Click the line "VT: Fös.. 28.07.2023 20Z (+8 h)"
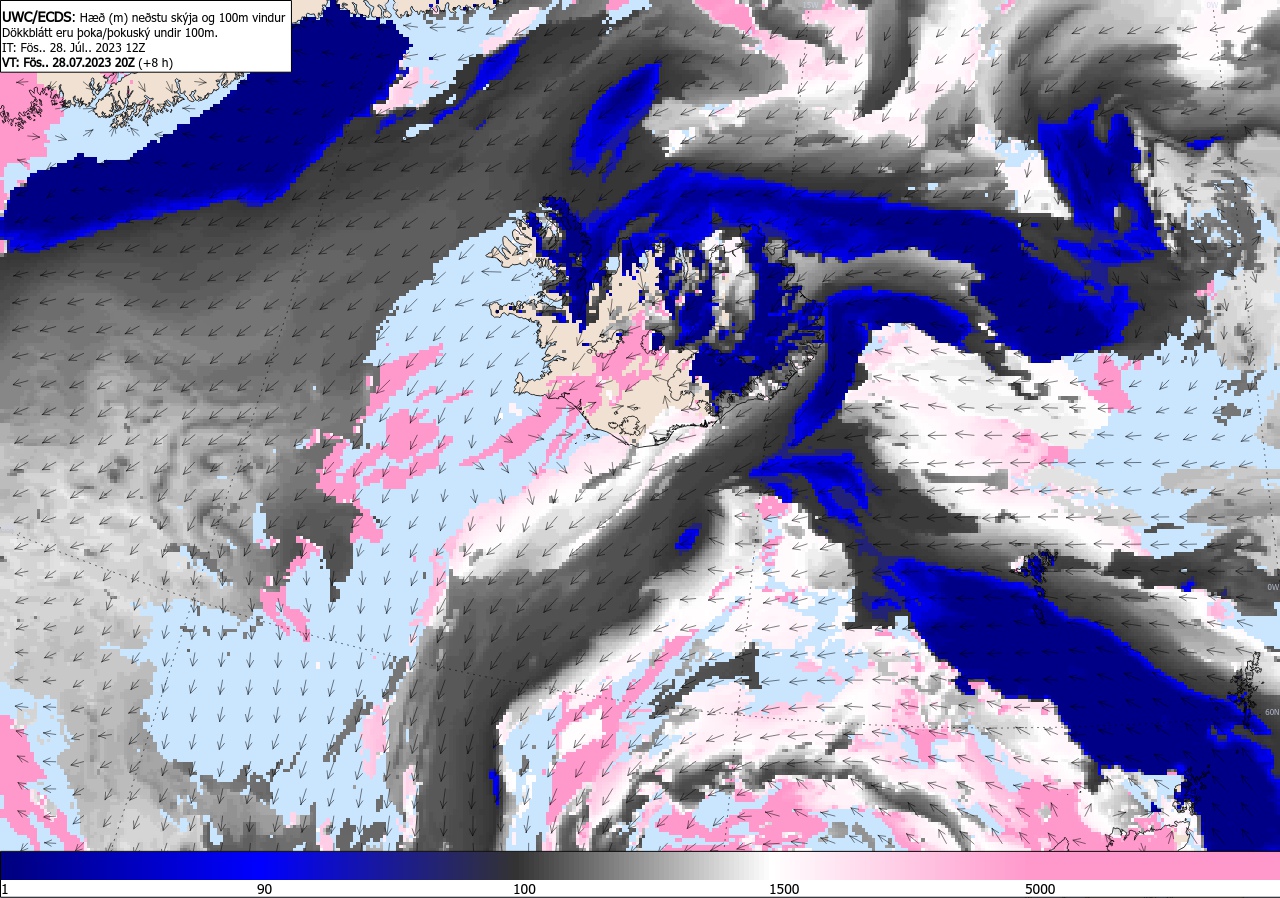 (88, 62)
